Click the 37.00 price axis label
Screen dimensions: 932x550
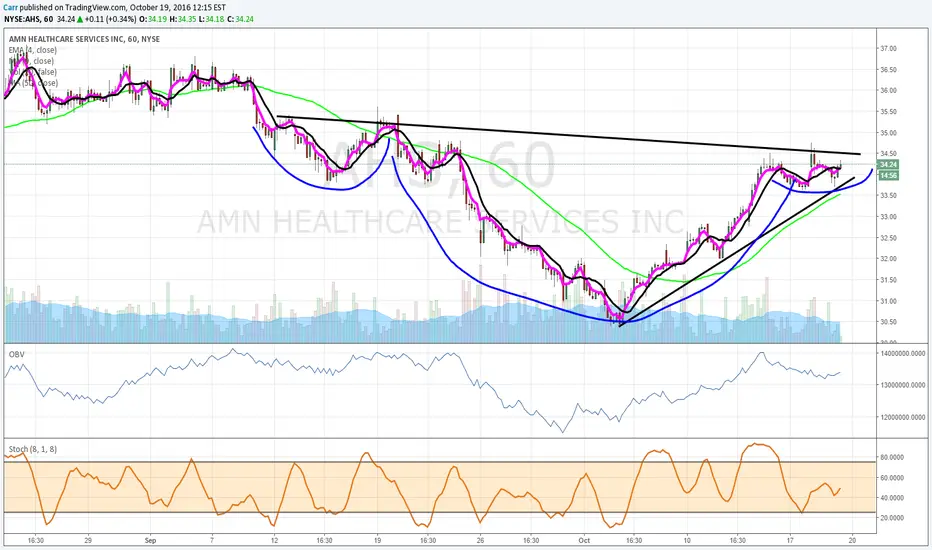[888, 49]
